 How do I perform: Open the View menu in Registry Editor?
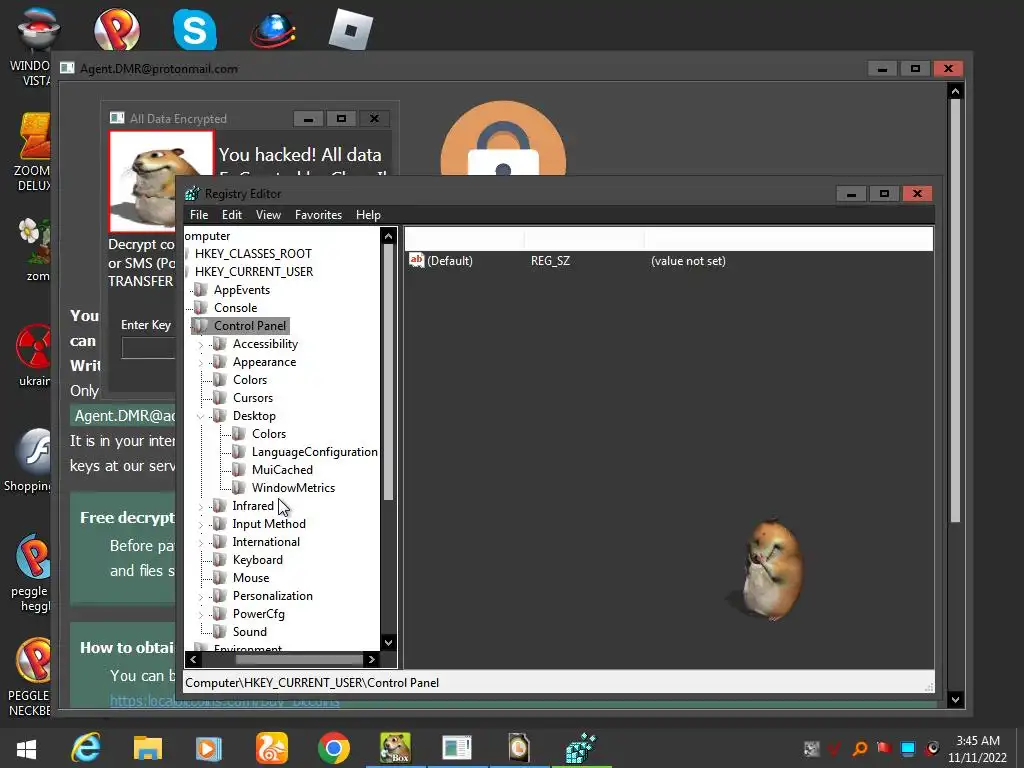[268, 215]
